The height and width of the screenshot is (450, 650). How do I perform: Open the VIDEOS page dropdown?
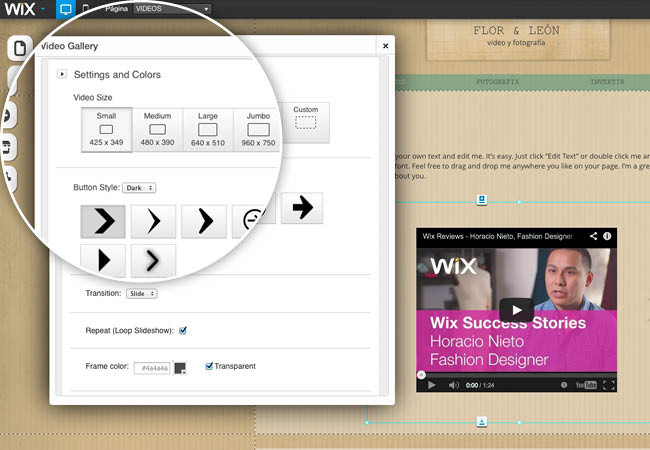tap(172, 9)
